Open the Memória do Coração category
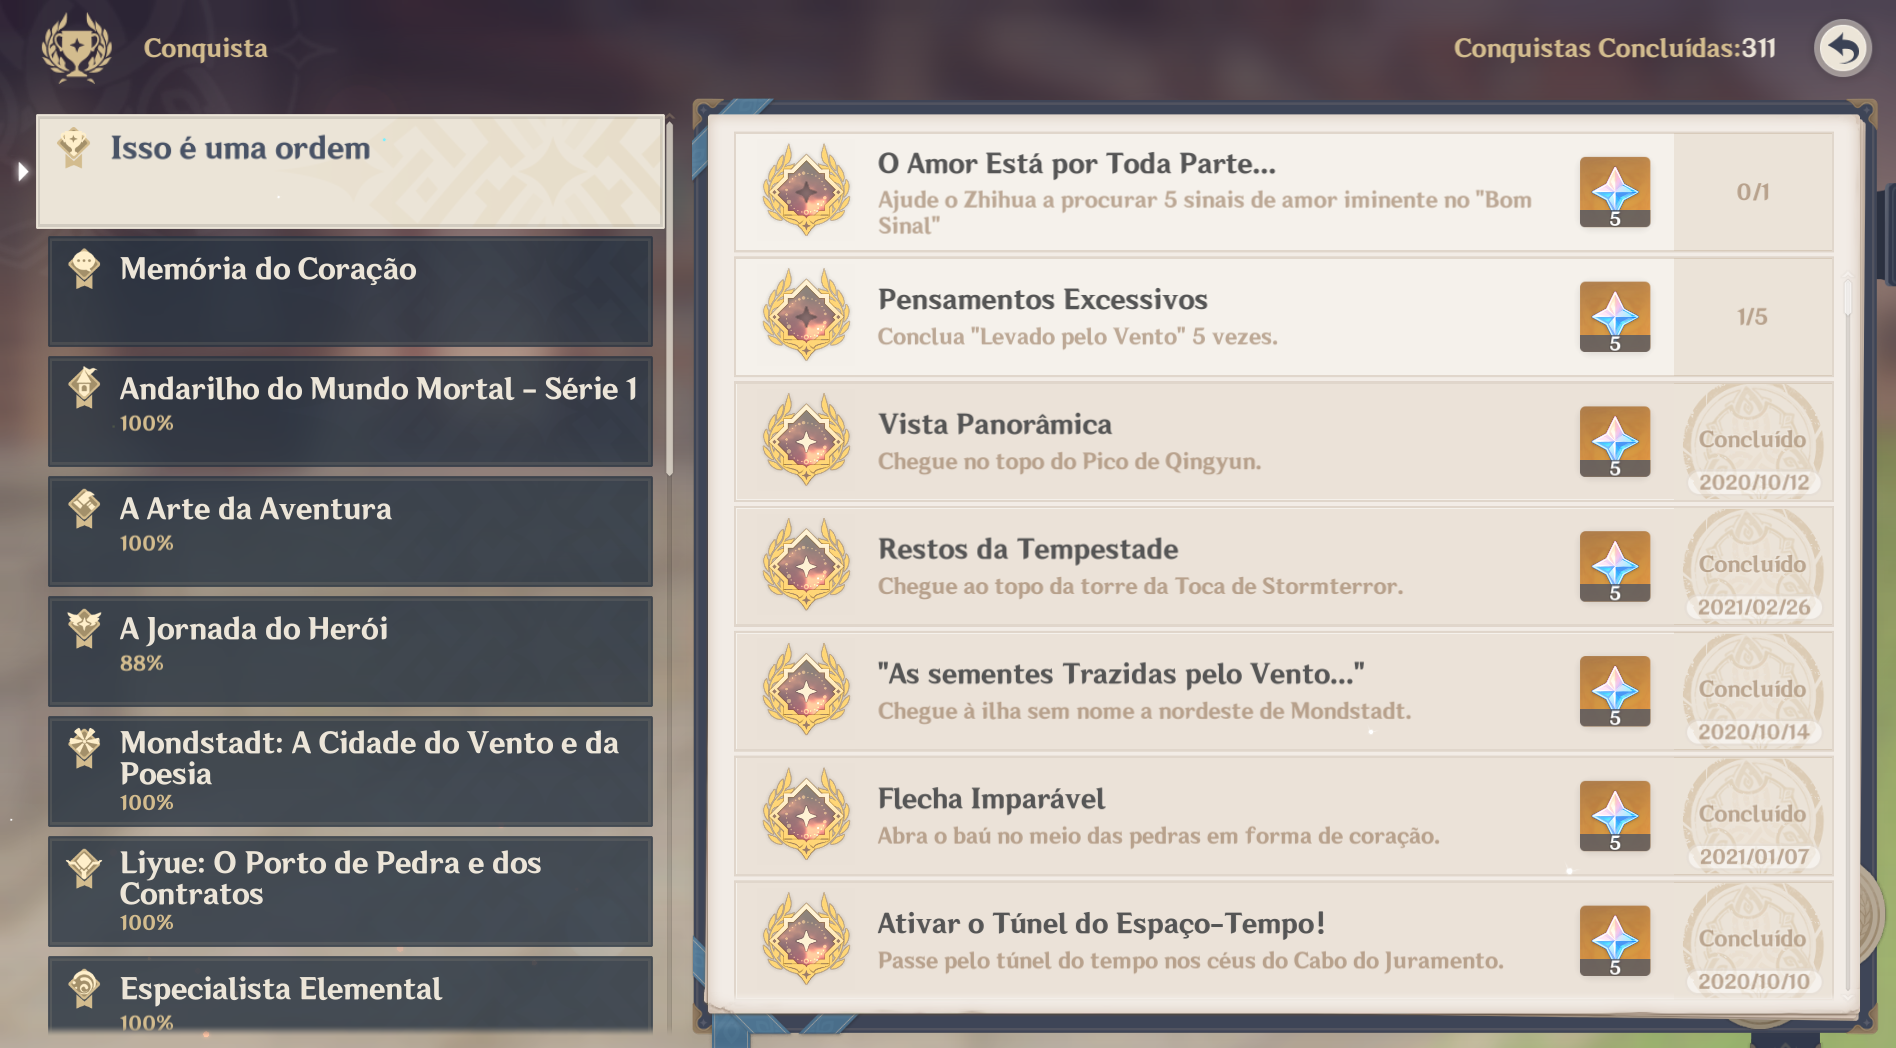1896x1048 pixels. click(350, 291)
